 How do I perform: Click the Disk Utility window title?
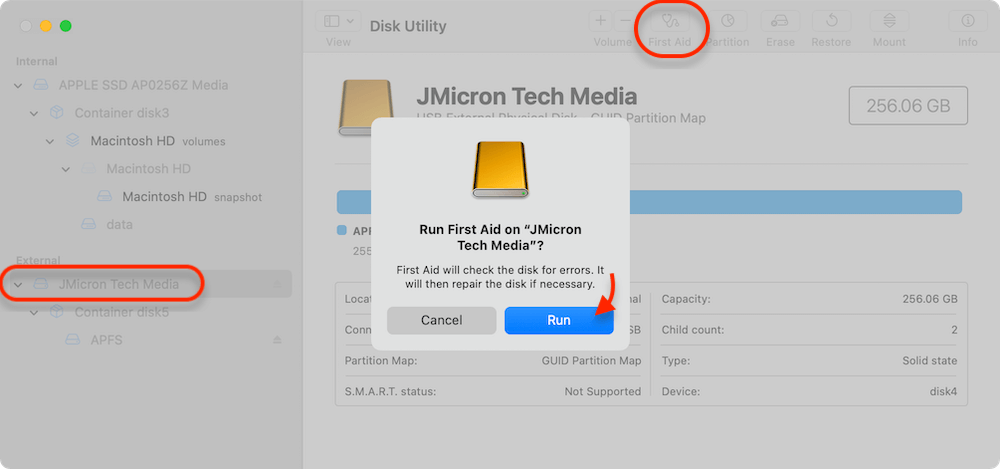(x=408, y=26)
